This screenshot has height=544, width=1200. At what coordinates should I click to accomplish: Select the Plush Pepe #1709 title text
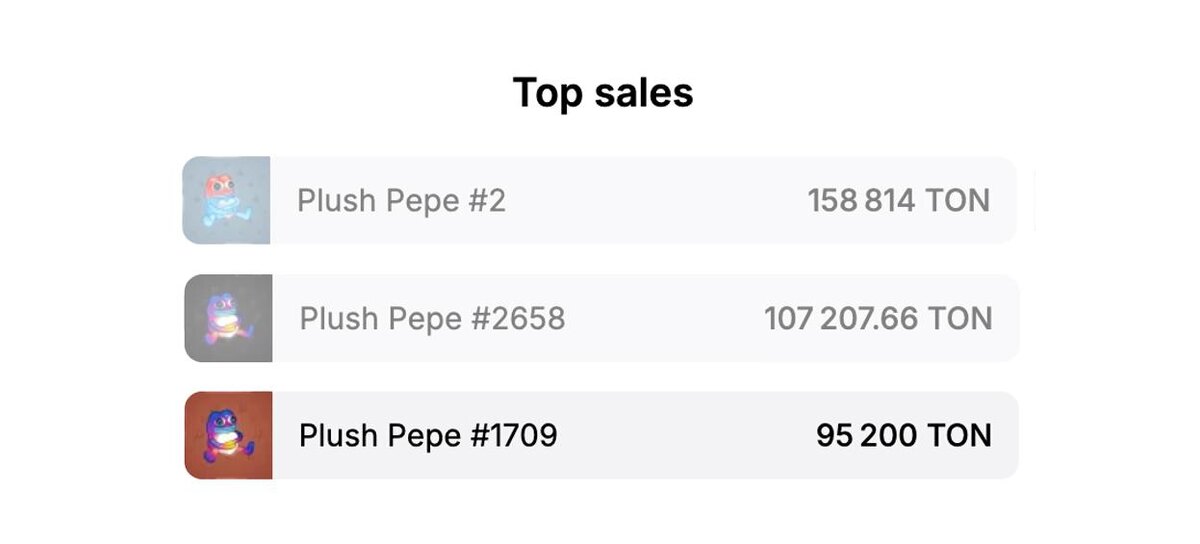tap(428, 436)
